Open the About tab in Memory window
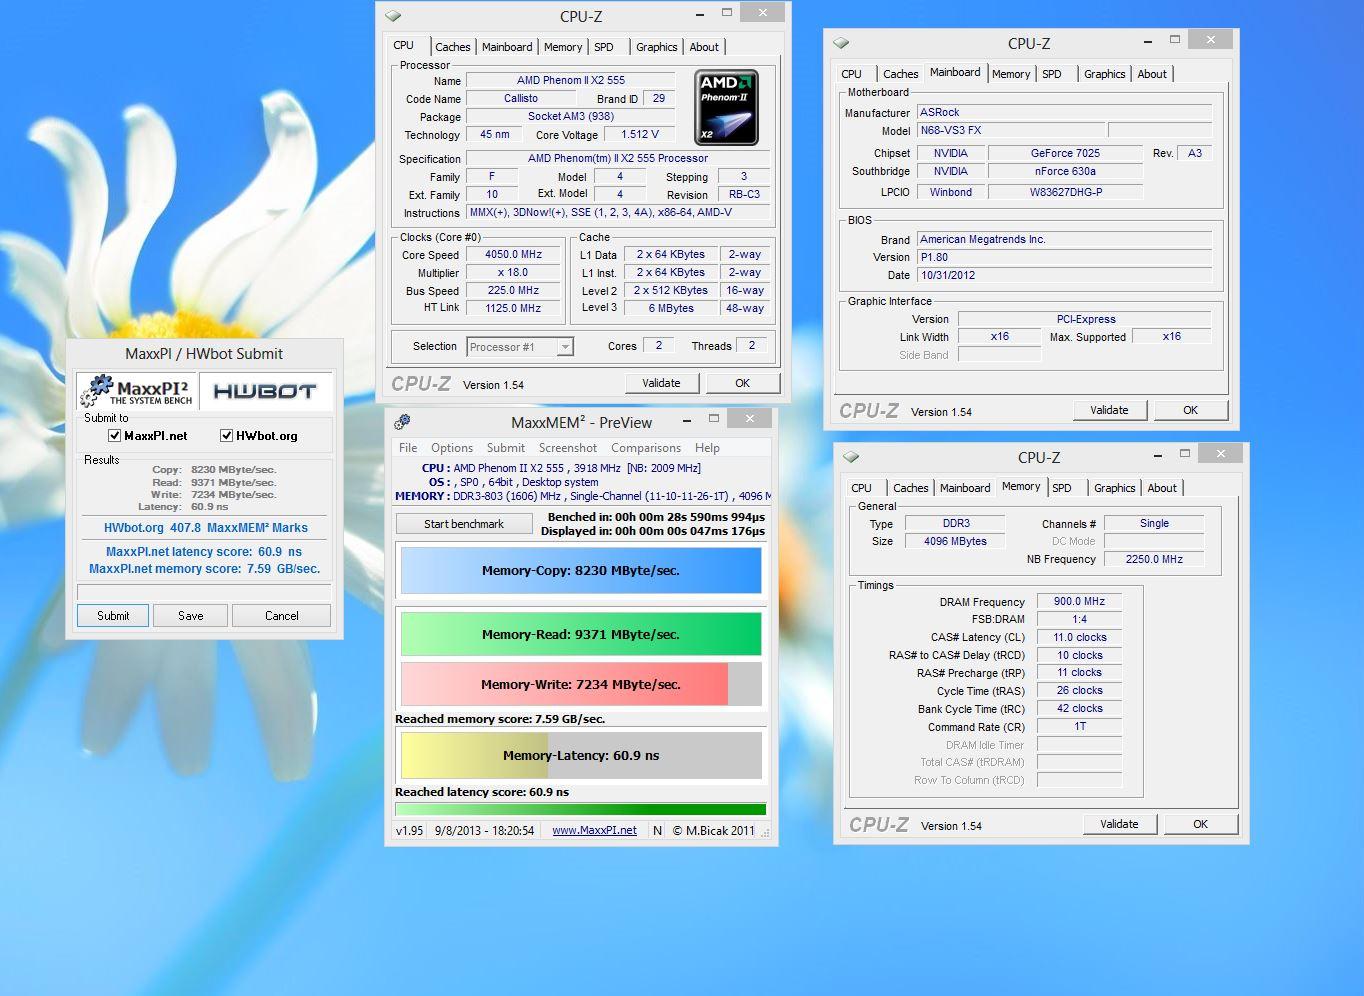This screenshot has height=996, width=1364. [1162, 488]
